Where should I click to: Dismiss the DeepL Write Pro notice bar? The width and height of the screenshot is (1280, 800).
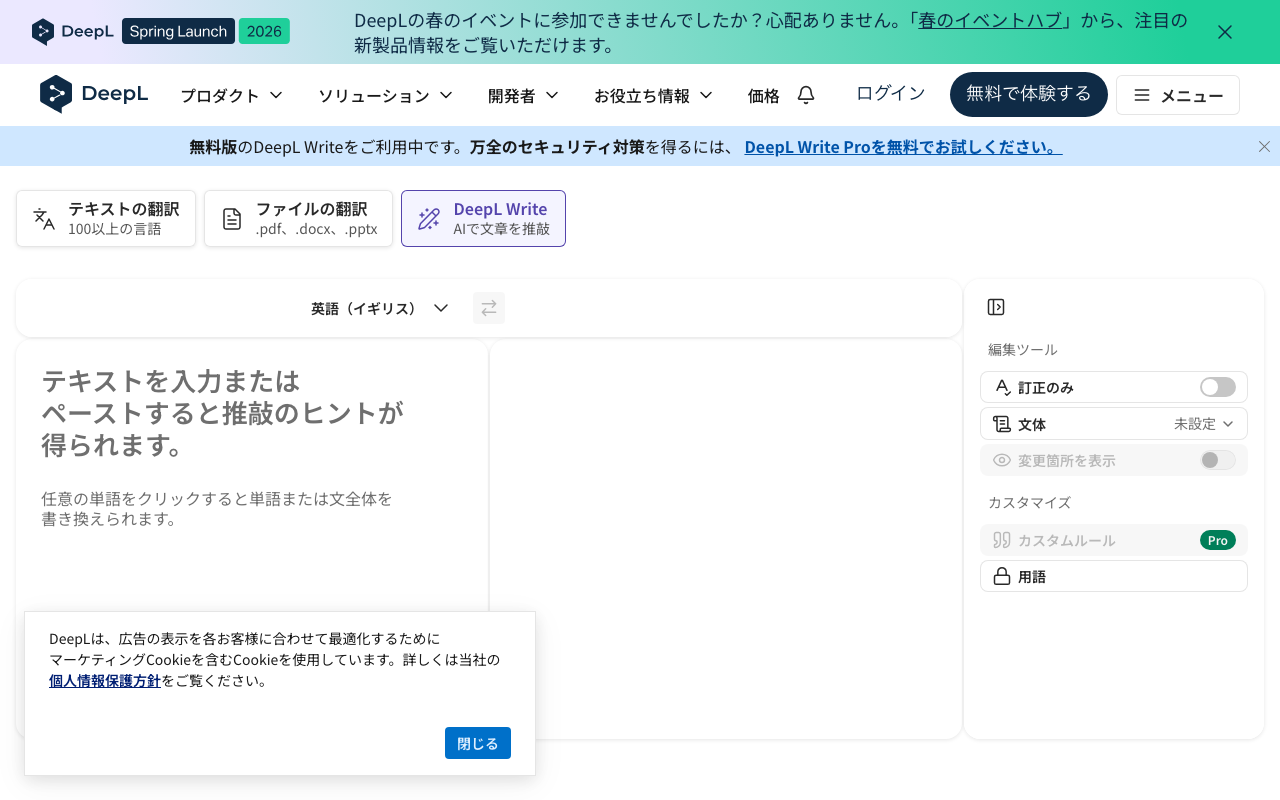point(1264,147)
